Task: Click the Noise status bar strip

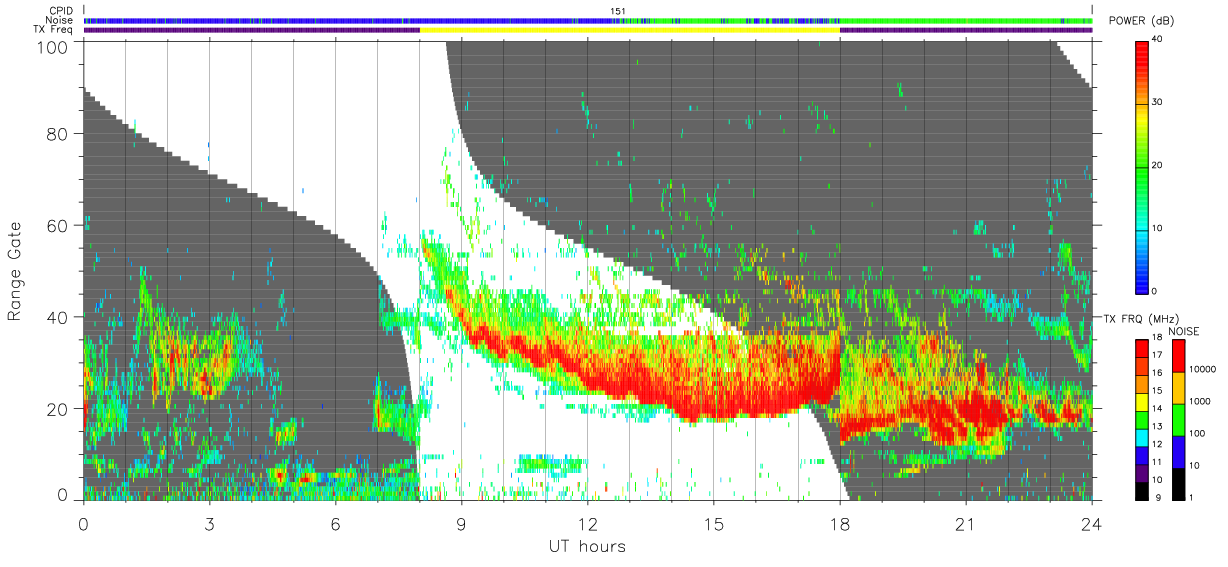Action: (588, 20)
